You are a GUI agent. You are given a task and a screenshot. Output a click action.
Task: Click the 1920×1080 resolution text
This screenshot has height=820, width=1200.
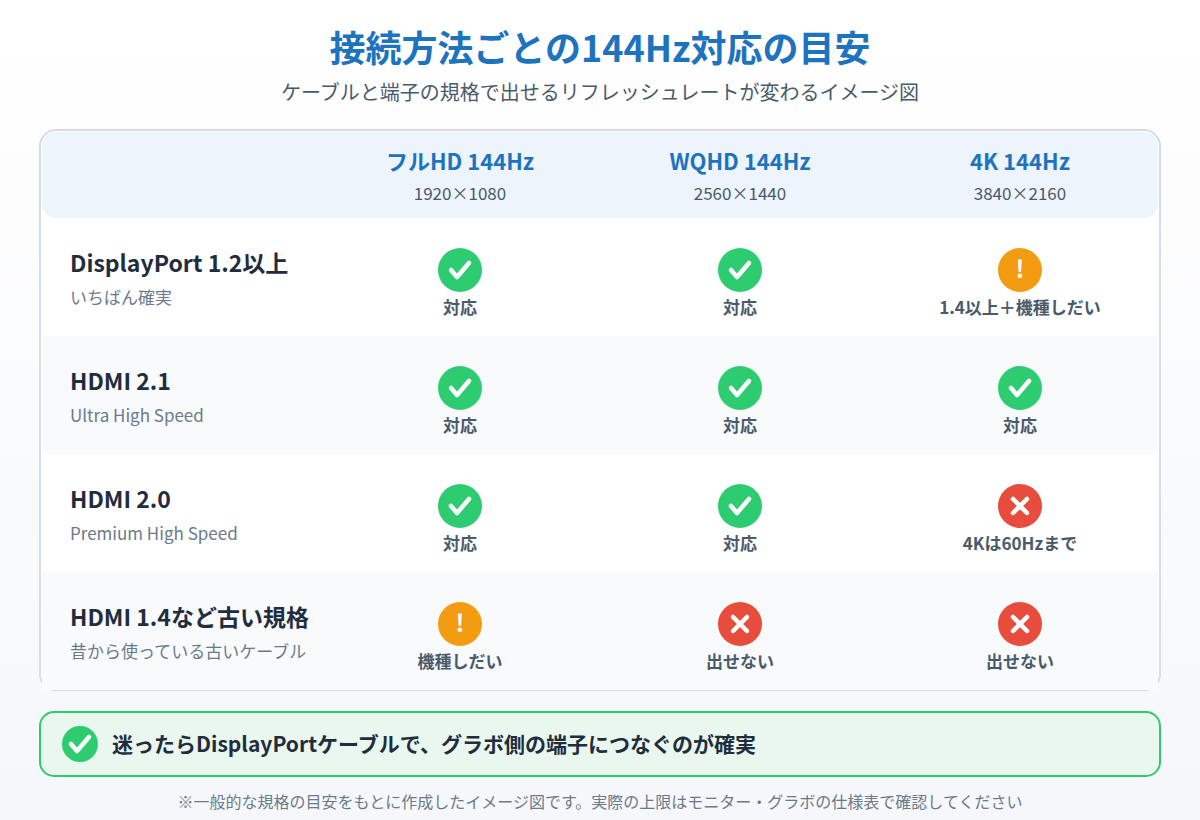coord(460,194)
